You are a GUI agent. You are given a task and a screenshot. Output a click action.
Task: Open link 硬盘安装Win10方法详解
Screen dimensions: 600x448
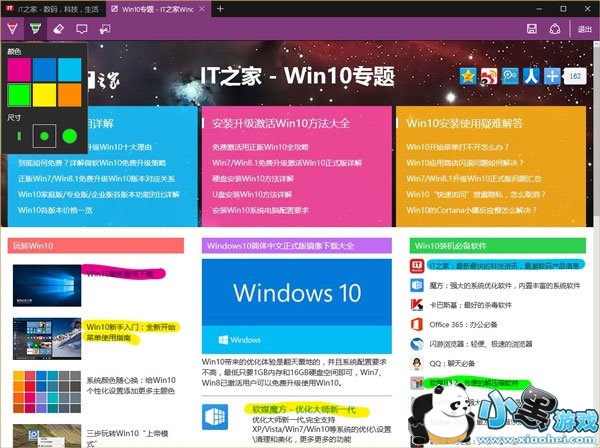tap(253, 179)
